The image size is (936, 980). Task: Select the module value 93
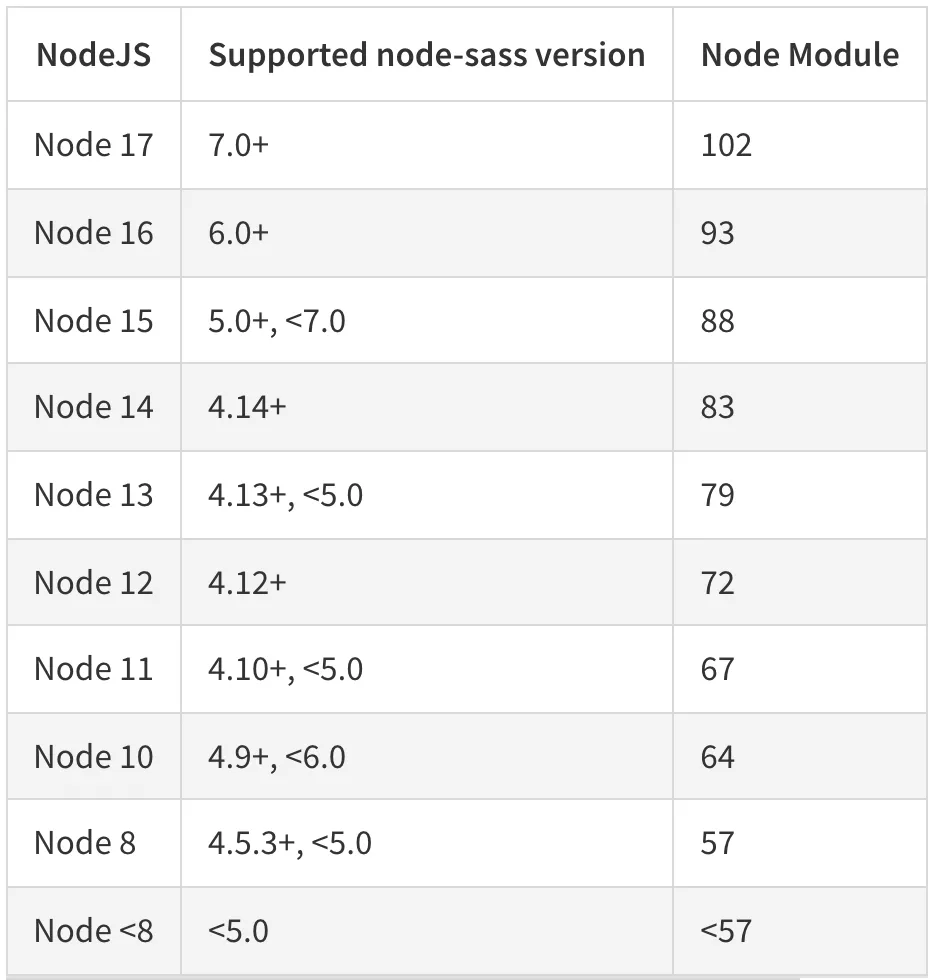point(718,233)
